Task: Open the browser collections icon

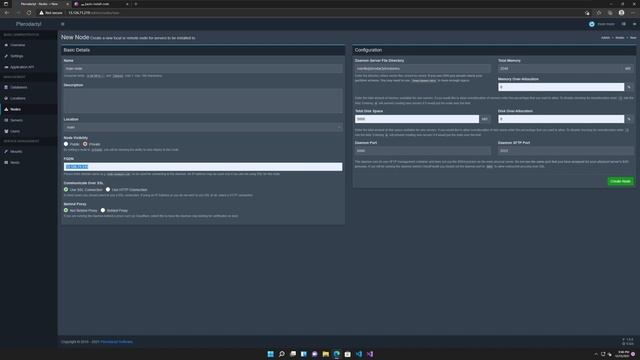Action: pos(610,13)
